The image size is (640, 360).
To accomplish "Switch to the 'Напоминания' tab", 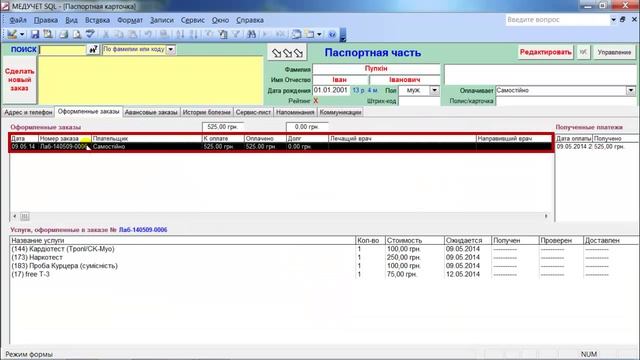I will [x=295, y=112].
